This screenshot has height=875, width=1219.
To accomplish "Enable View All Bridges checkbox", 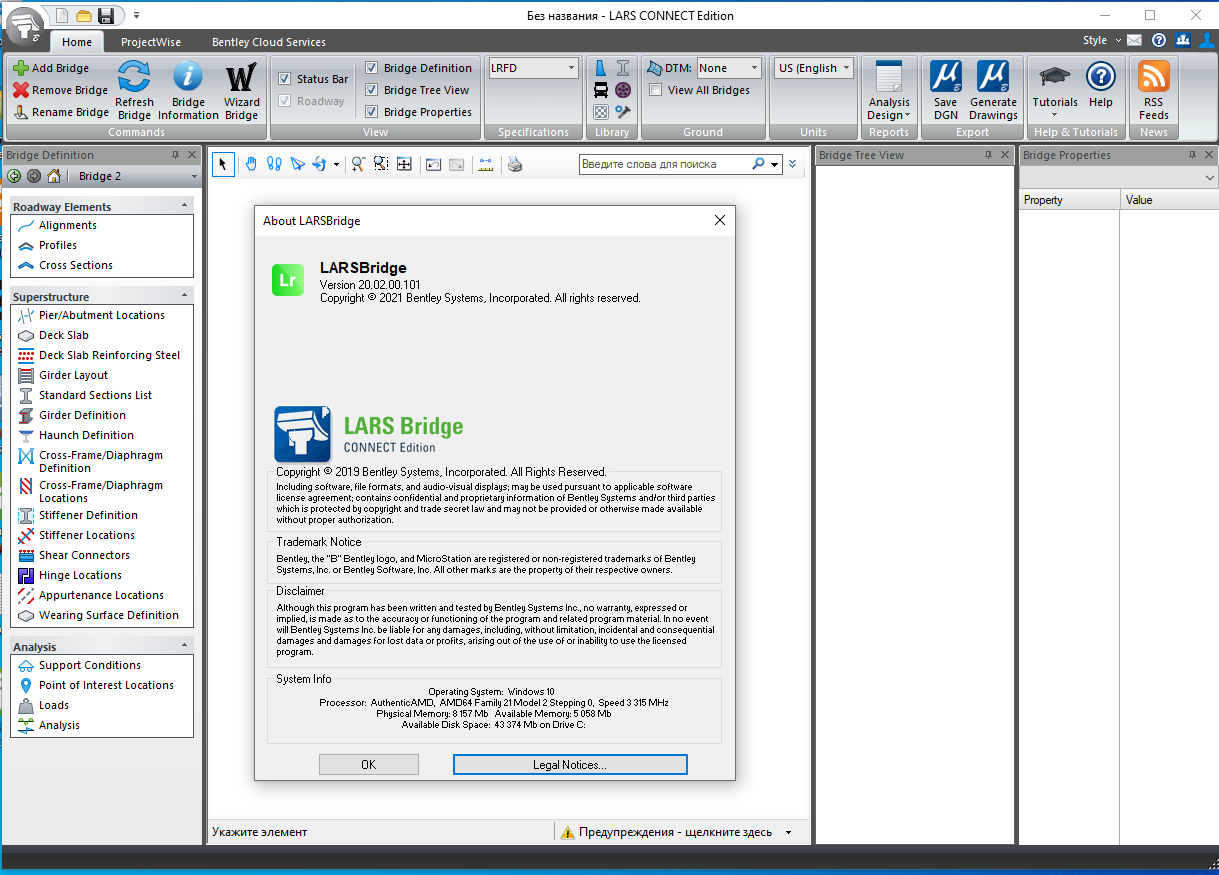I will 655,90.
